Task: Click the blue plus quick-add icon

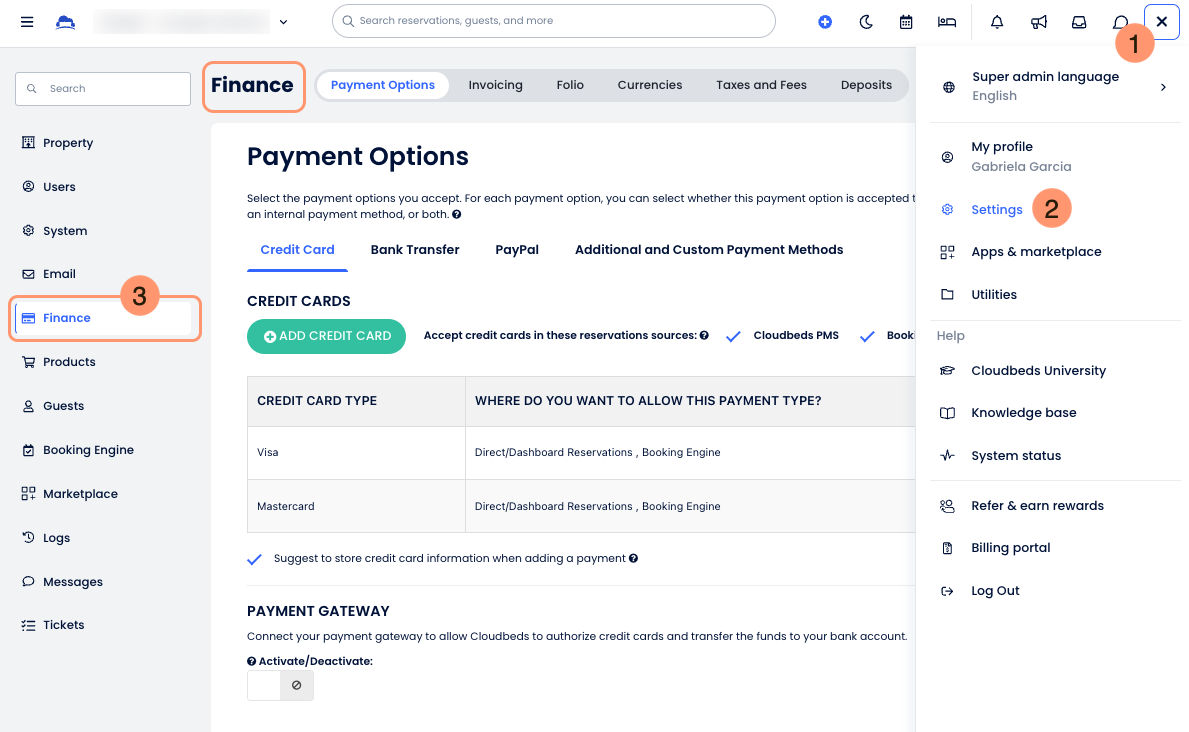Action: point(825,21)
